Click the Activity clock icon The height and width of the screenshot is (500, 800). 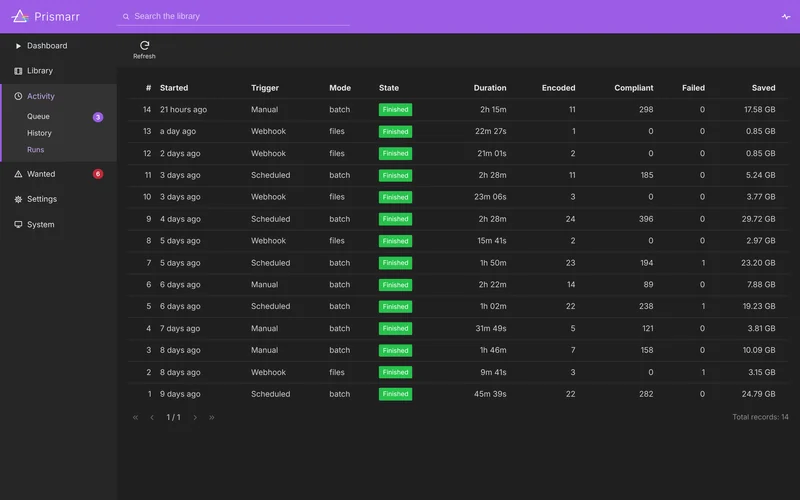coord(18,96)
